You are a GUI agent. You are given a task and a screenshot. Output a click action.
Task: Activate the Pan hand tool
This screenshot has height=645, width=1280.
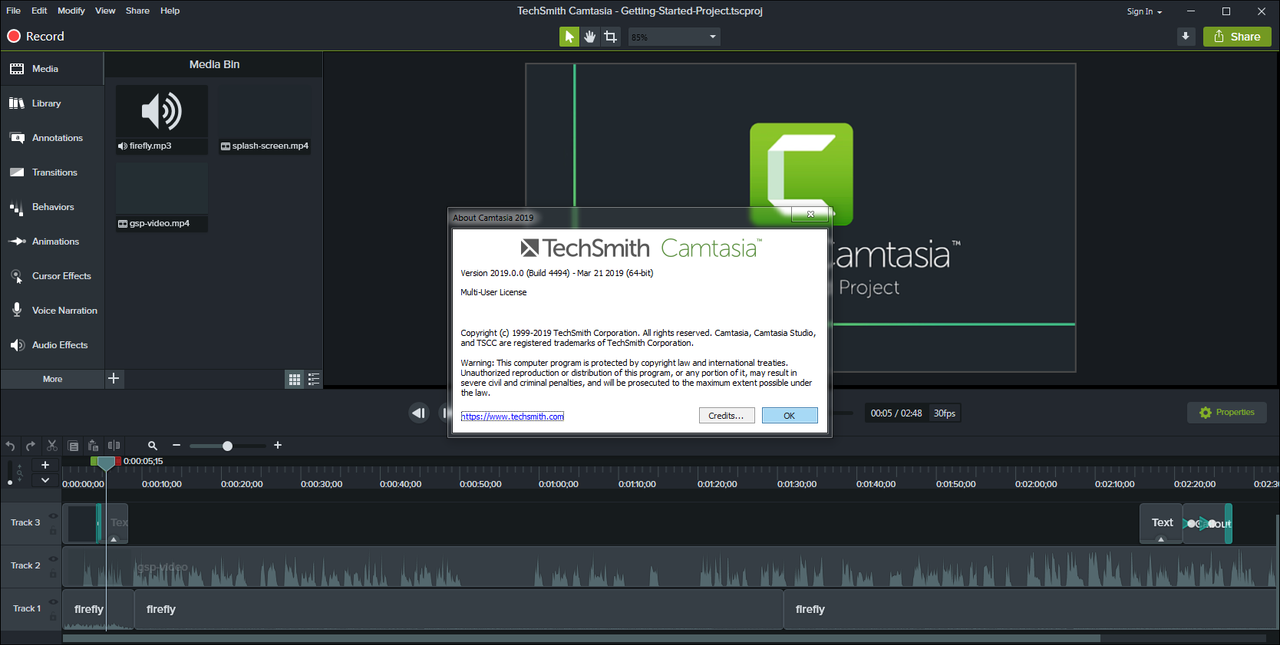point(590,37)
